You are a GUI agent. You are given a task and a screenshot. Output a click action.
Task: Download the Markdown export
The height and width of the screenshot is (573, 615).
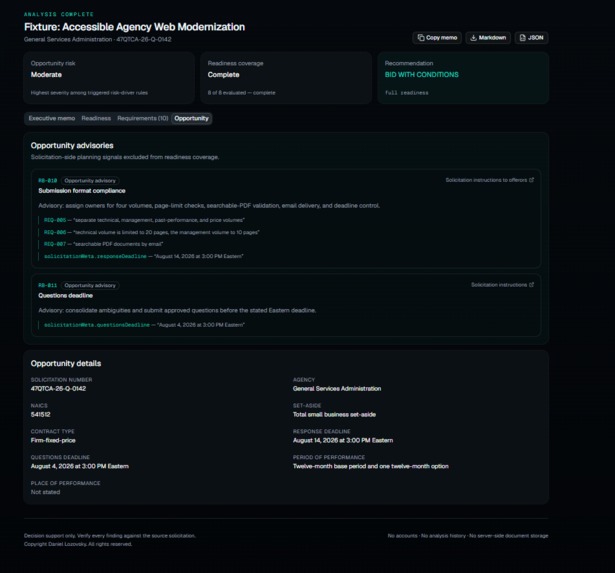[488, 38]
